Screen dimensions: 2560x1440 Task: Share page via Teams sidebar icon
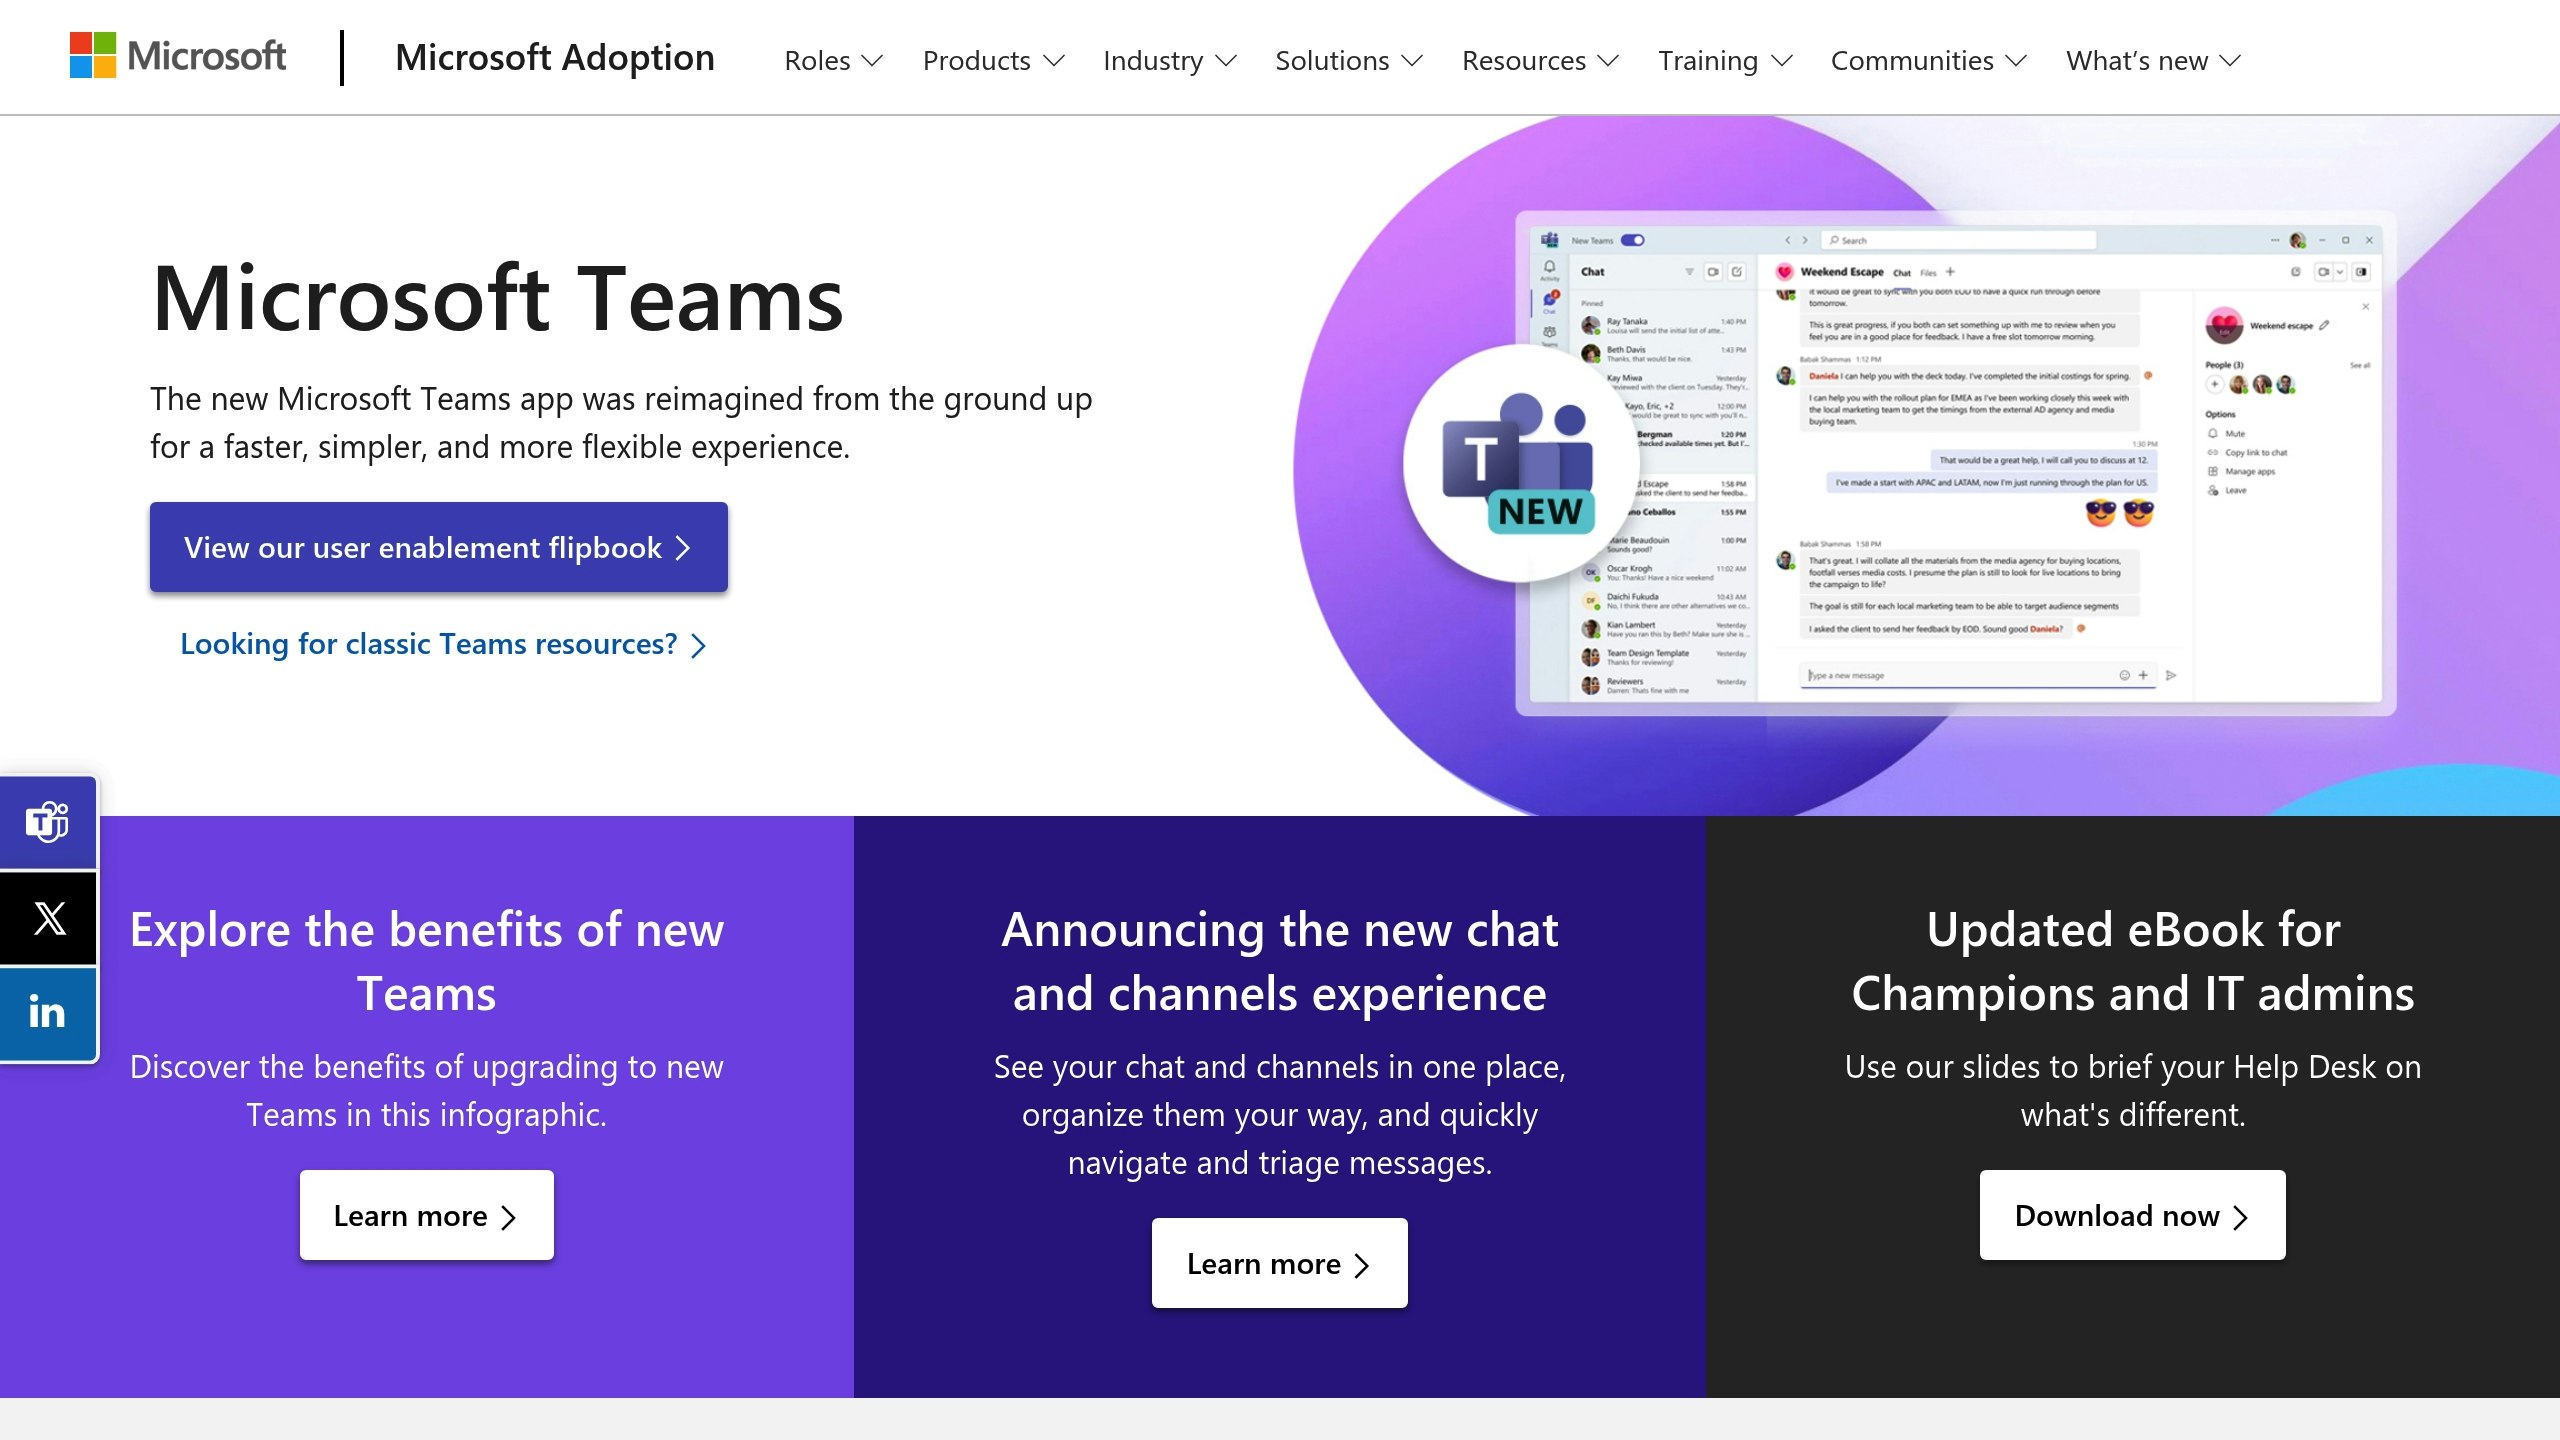pyautogui.click(x=47, y=822)
